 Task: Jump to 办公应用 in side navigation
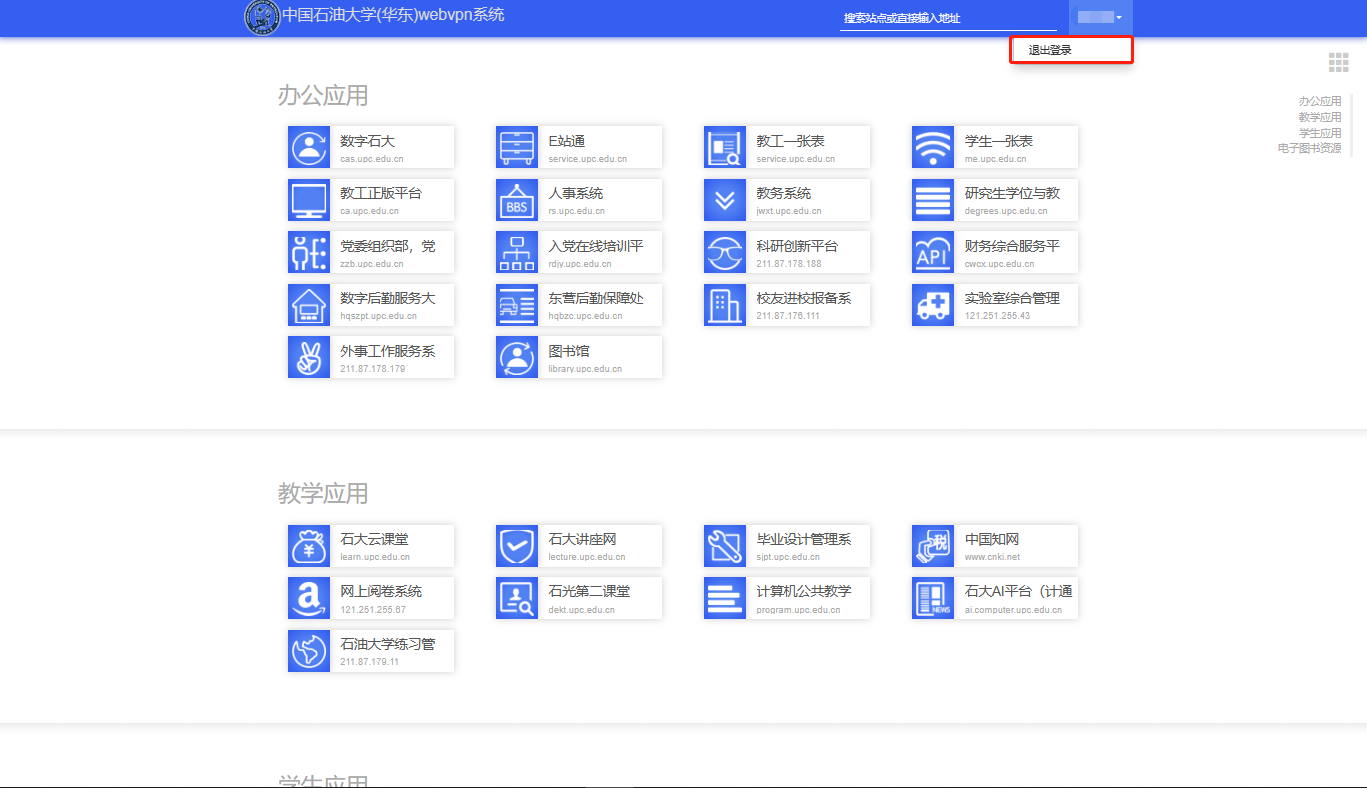[x=1319, y=101]
